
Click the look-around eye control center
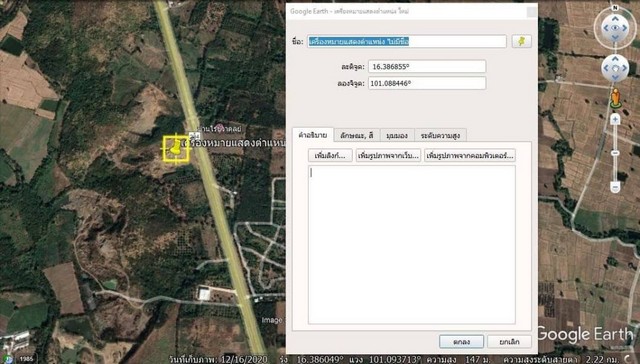point(615,28)
